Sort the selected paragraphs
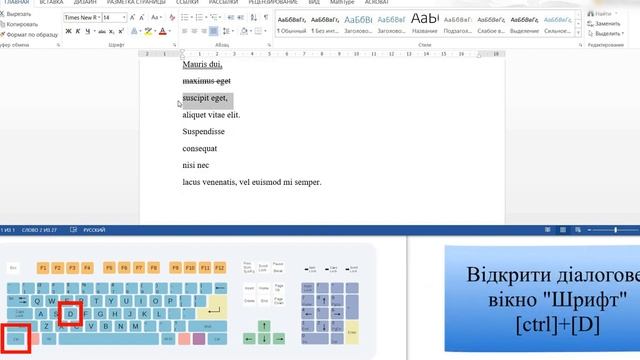Screen dimensions: 640x360 [253, 18]
